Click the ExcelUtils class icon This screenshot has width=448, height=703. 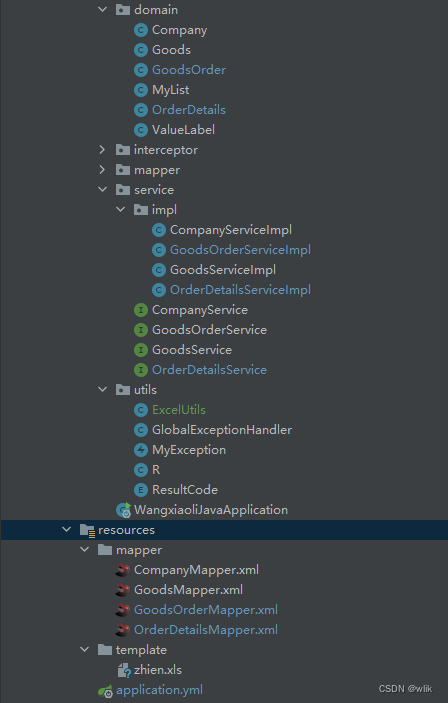click(141, 410)
